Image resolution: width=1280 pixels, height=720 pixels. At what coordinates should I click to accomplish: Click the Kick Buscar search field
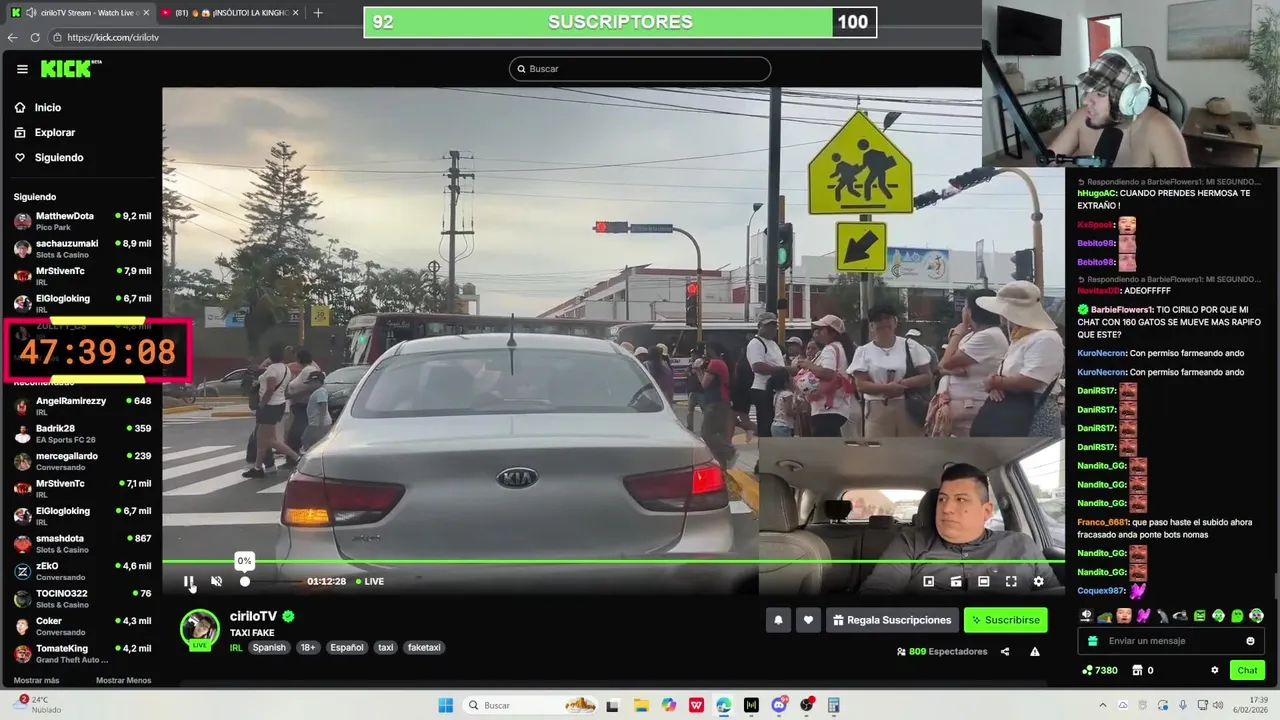pyautogui.click(x=640, y=69)
